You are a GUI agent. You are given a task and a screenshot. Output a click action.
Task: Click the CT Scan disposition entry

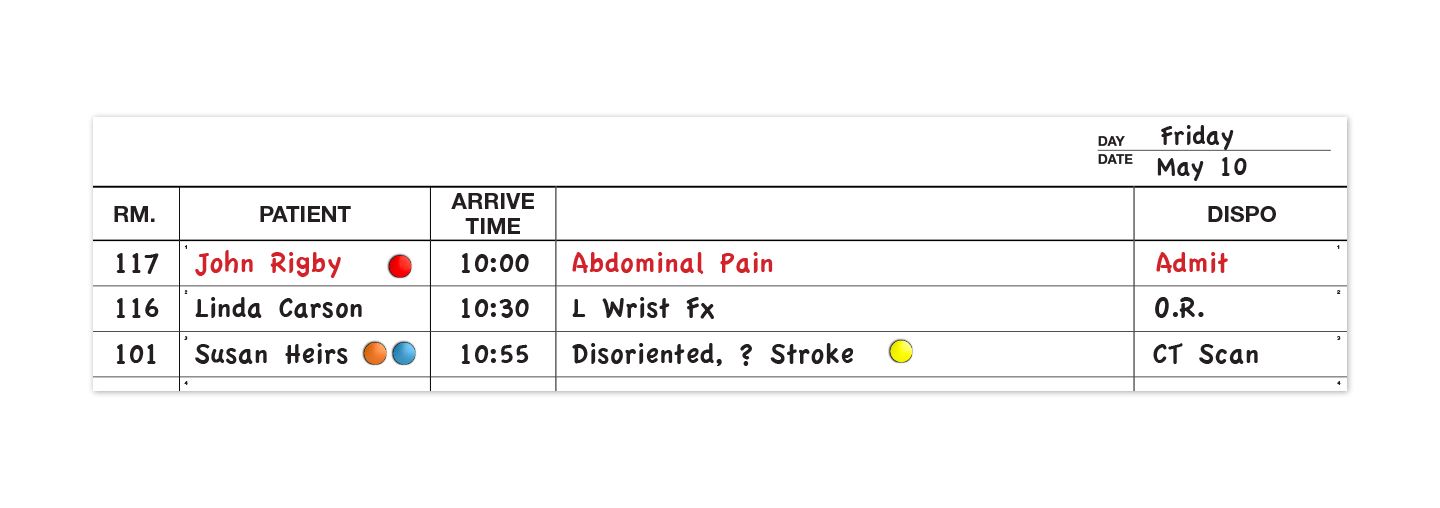1205,355
